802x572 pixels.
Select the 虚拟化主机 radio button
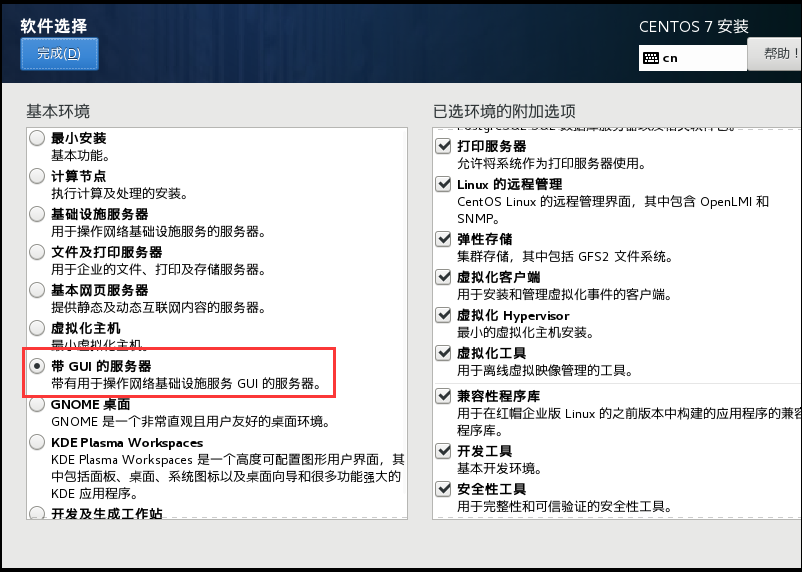click(37, 328)
